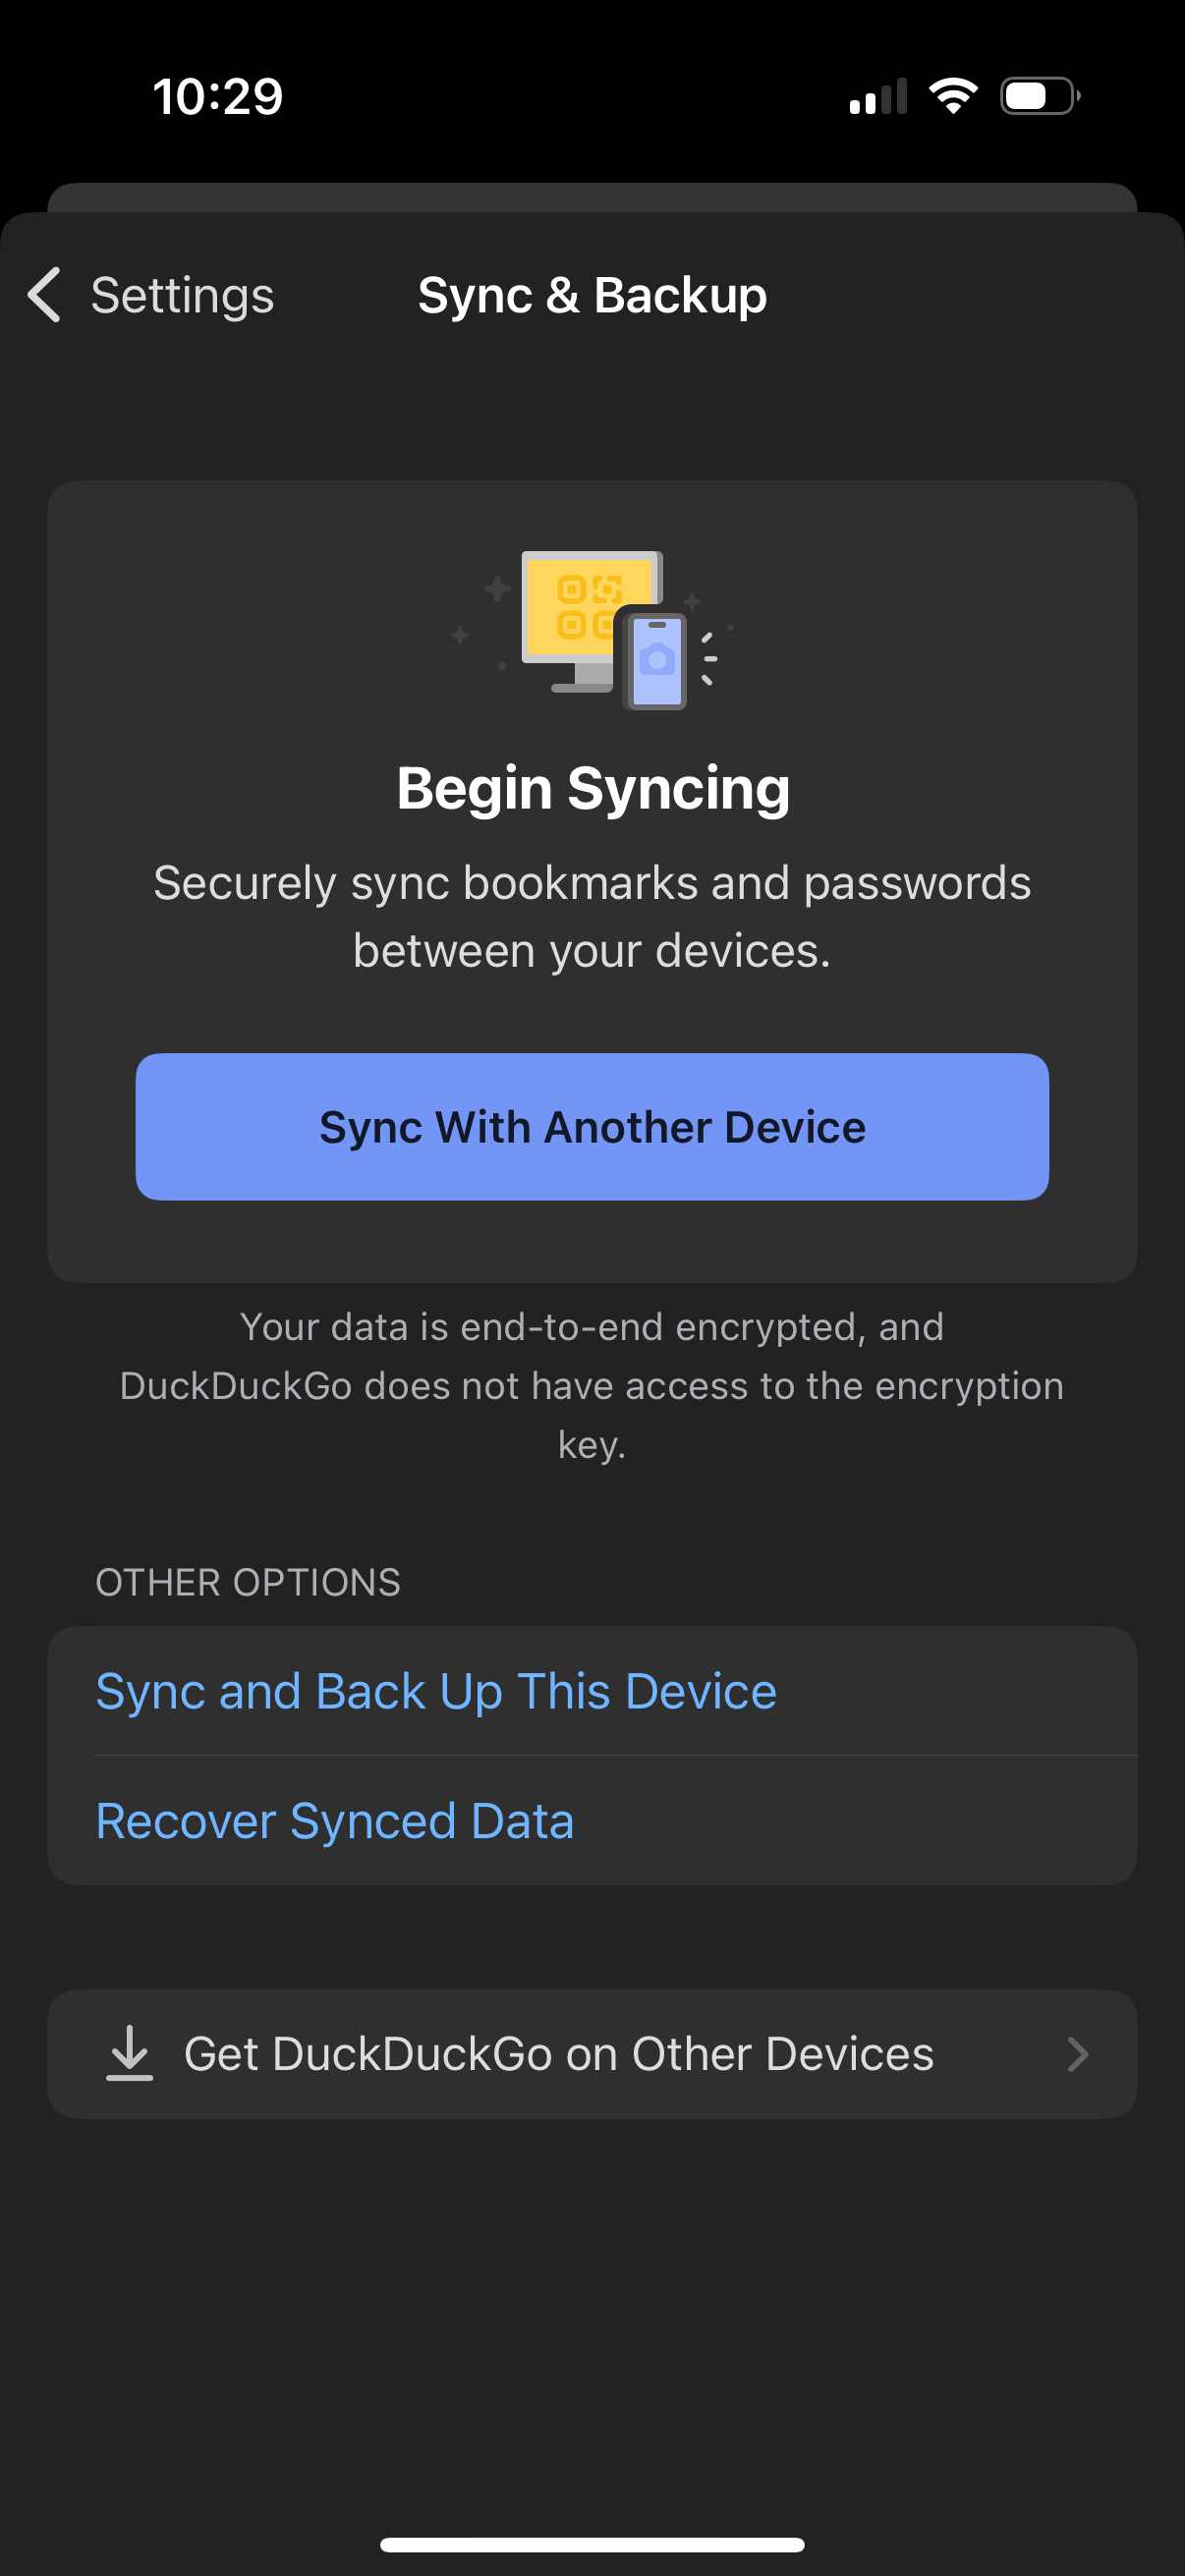
Task: Tap the Wi-Fi status icon
Action: point(951,95)
